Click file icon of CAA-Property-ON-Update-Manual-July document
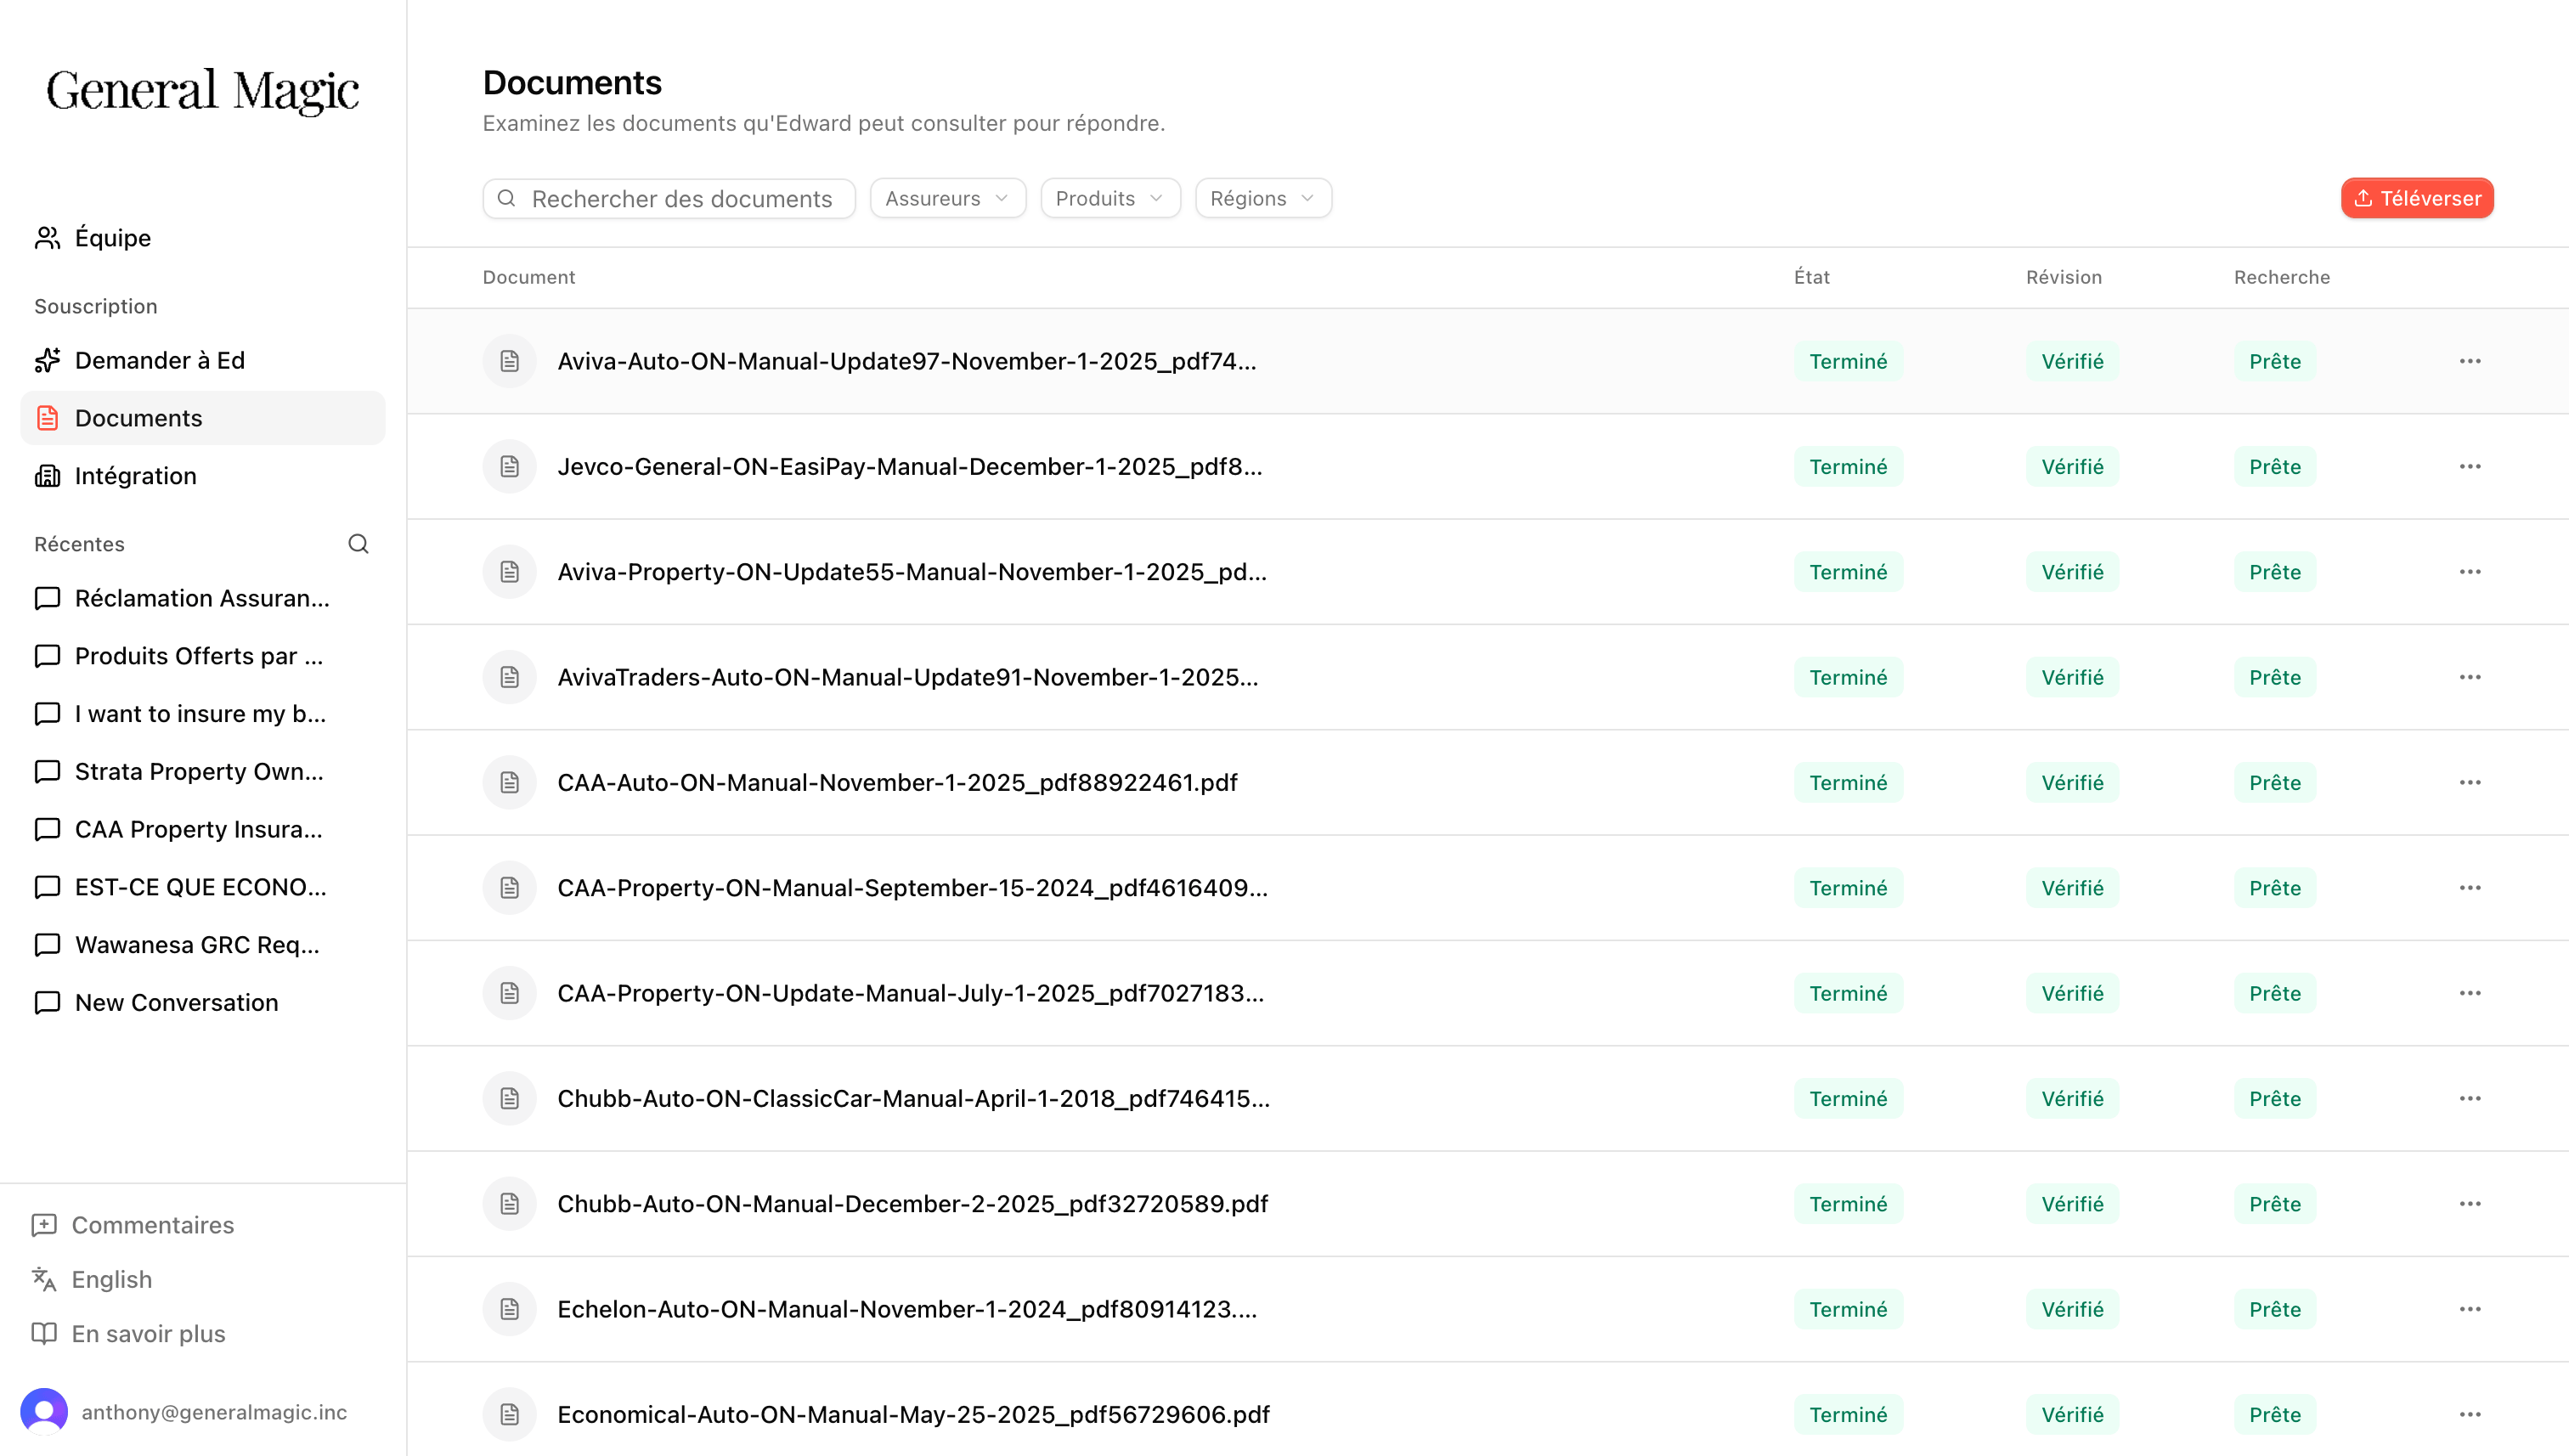Screen dimensions: 2569x1456 [x=510, y=993]
